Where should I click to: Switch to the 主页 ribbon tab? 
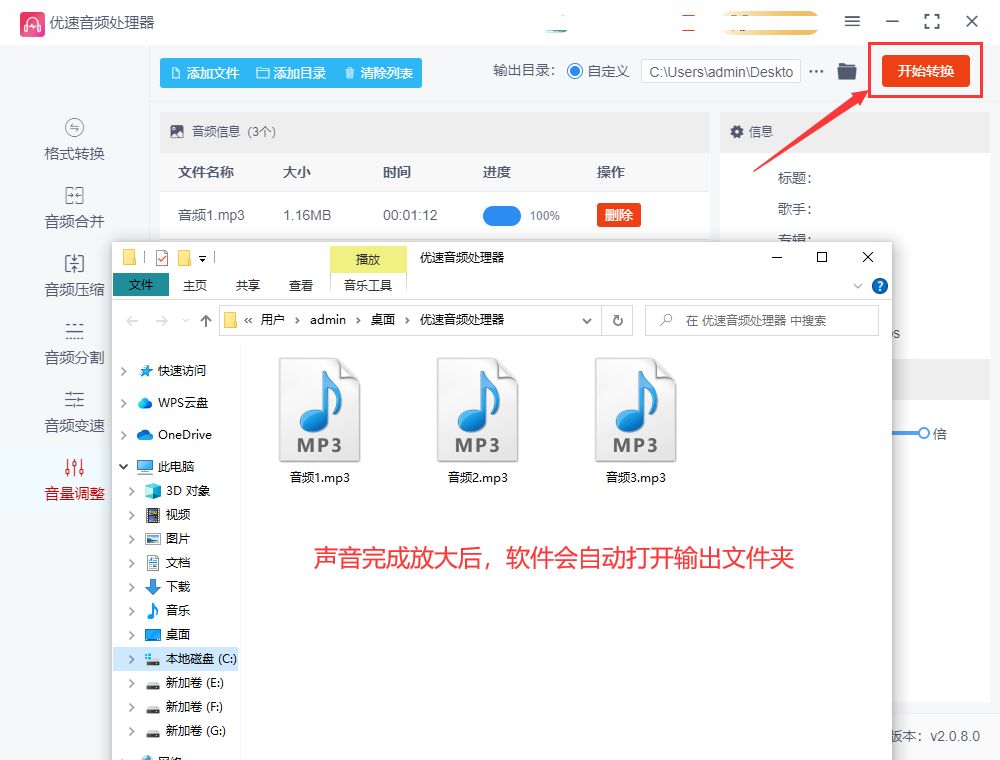(x=195, y=285)
